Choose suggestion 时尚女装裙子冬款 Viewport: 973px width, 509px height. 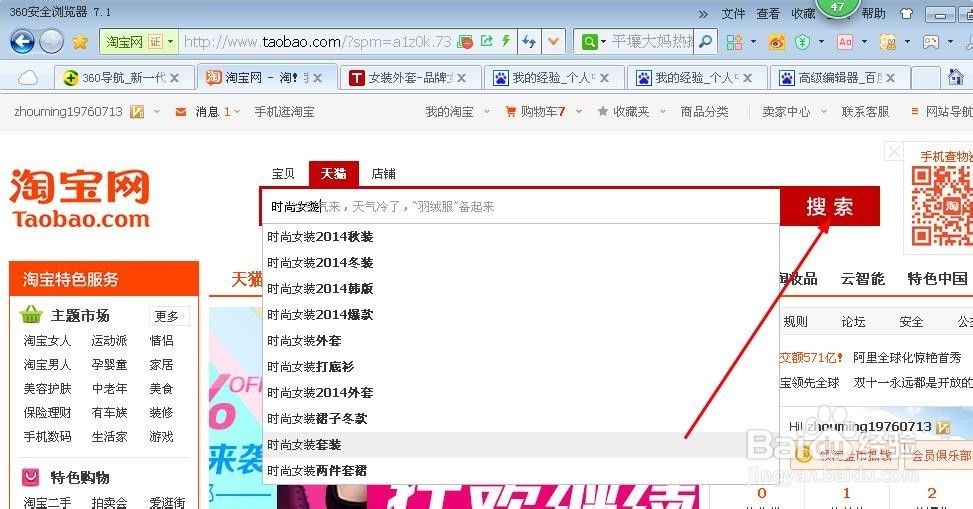[520, 419]
